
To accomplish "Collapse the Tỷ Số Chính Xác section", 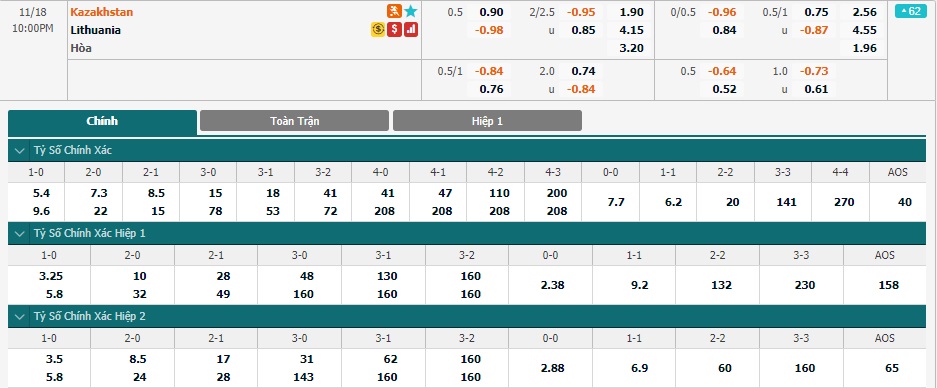I will pos(20,151).
